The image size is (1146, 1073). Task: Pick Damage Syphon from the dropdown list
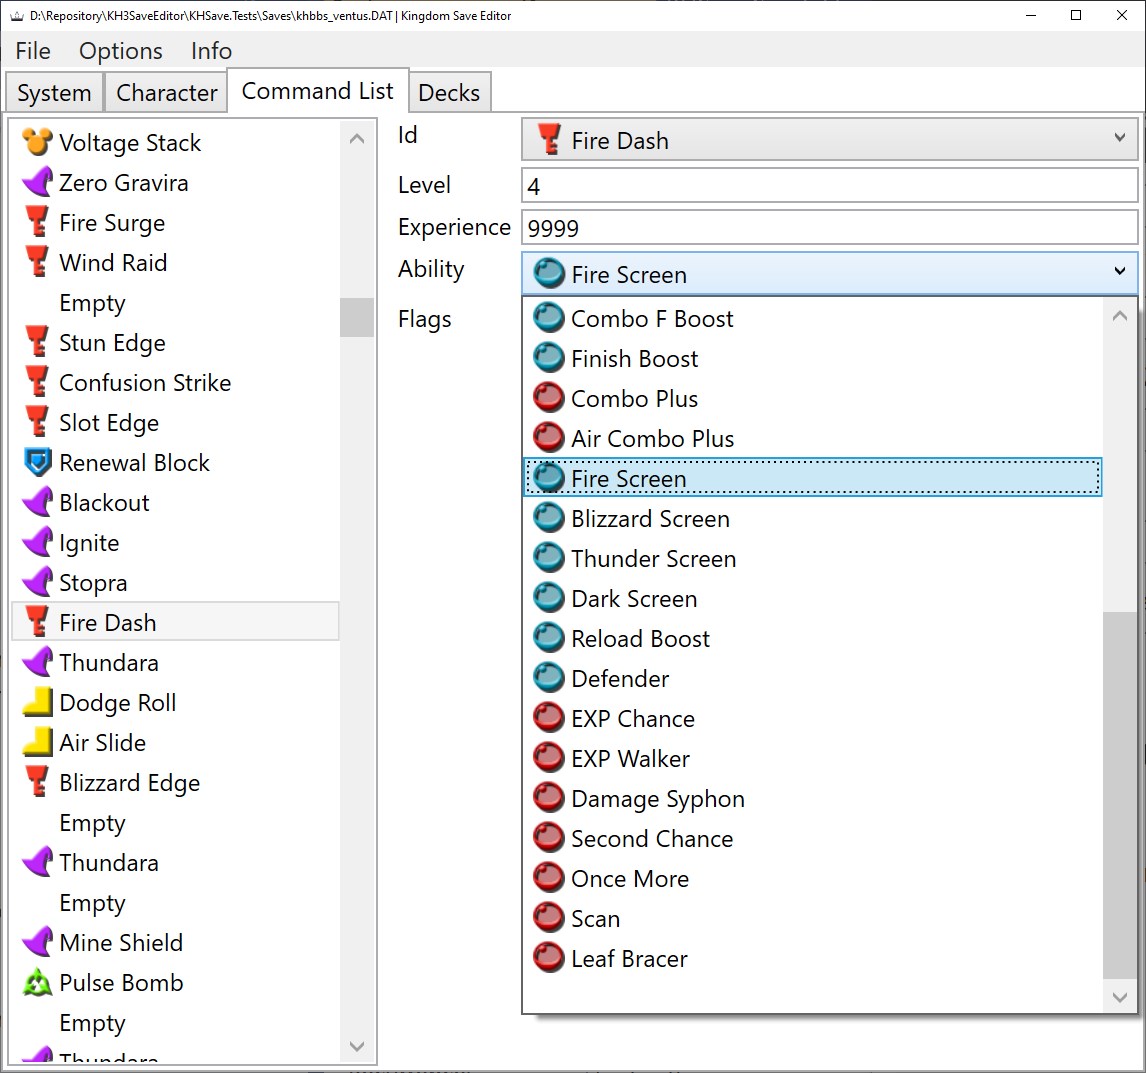pos(812,799)
